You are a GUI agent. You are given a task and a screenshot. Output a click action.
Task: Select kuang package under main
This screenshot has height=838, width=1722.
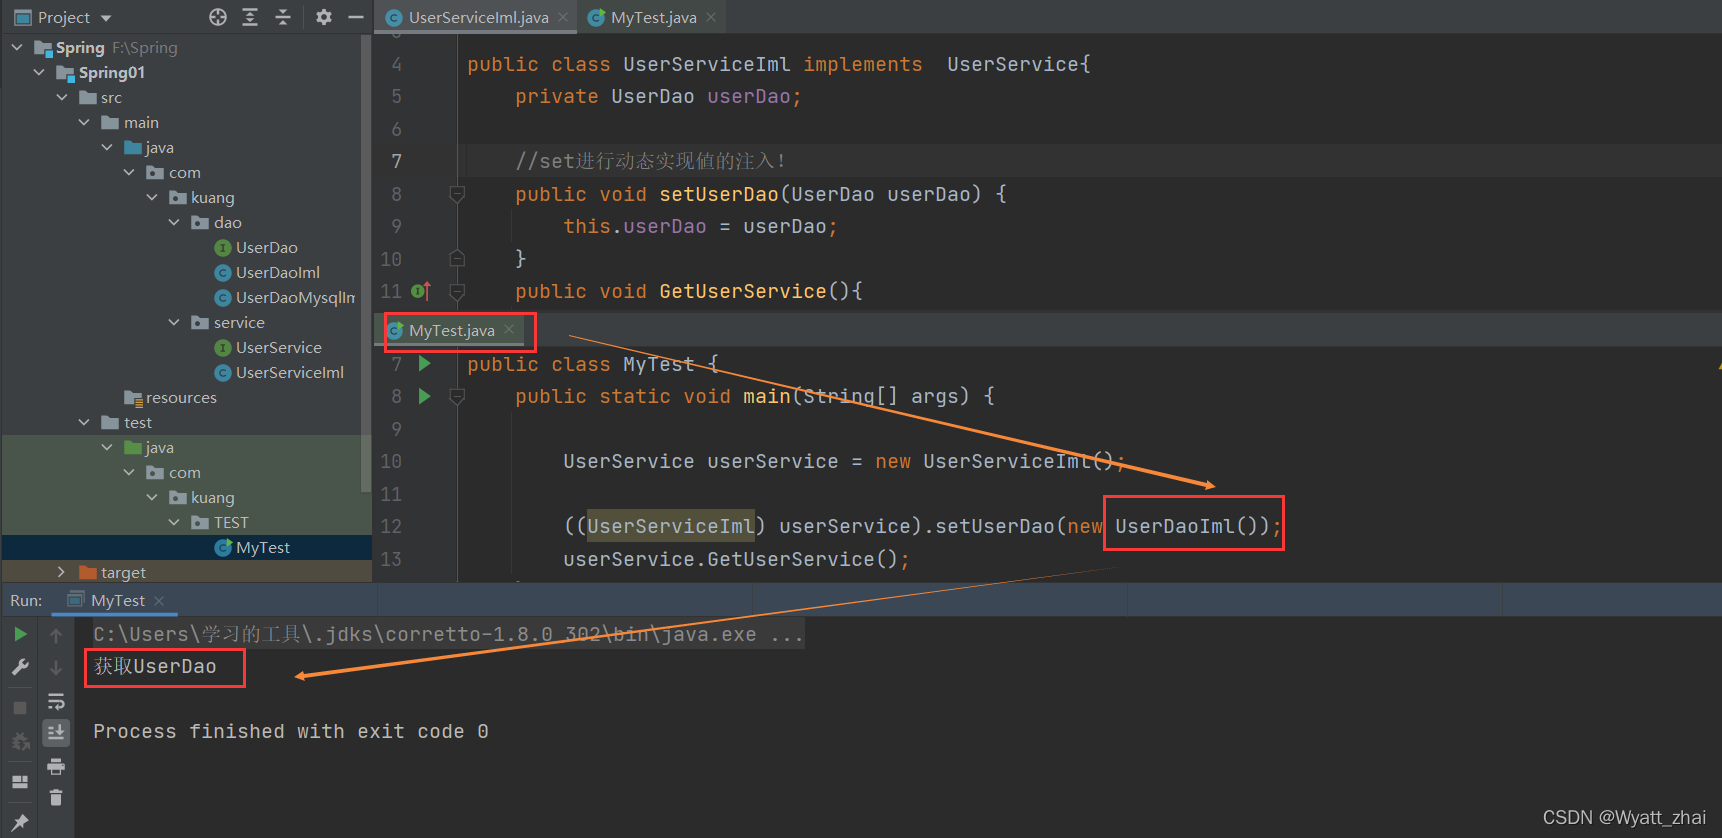tap(202, 197)
